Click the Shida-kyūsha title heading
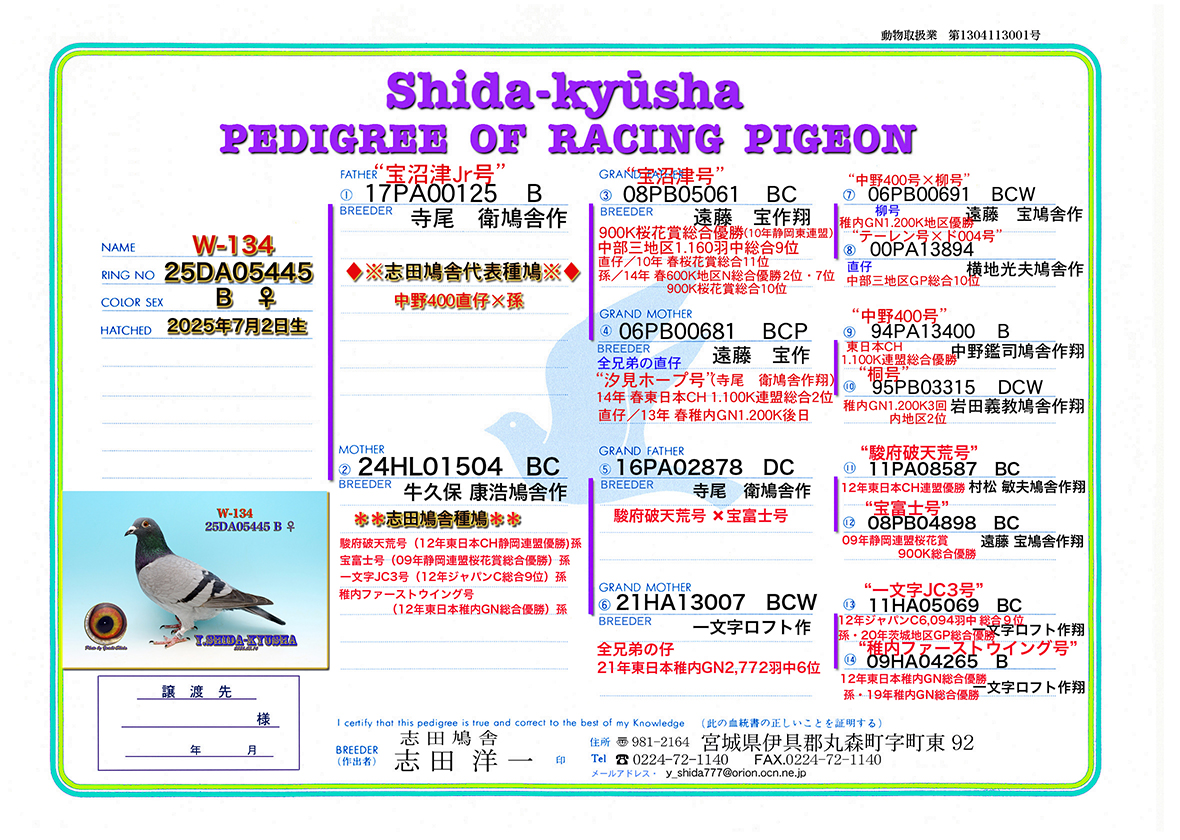The image size is (1180, 840). pyautogui.click(x=564, y=91)
